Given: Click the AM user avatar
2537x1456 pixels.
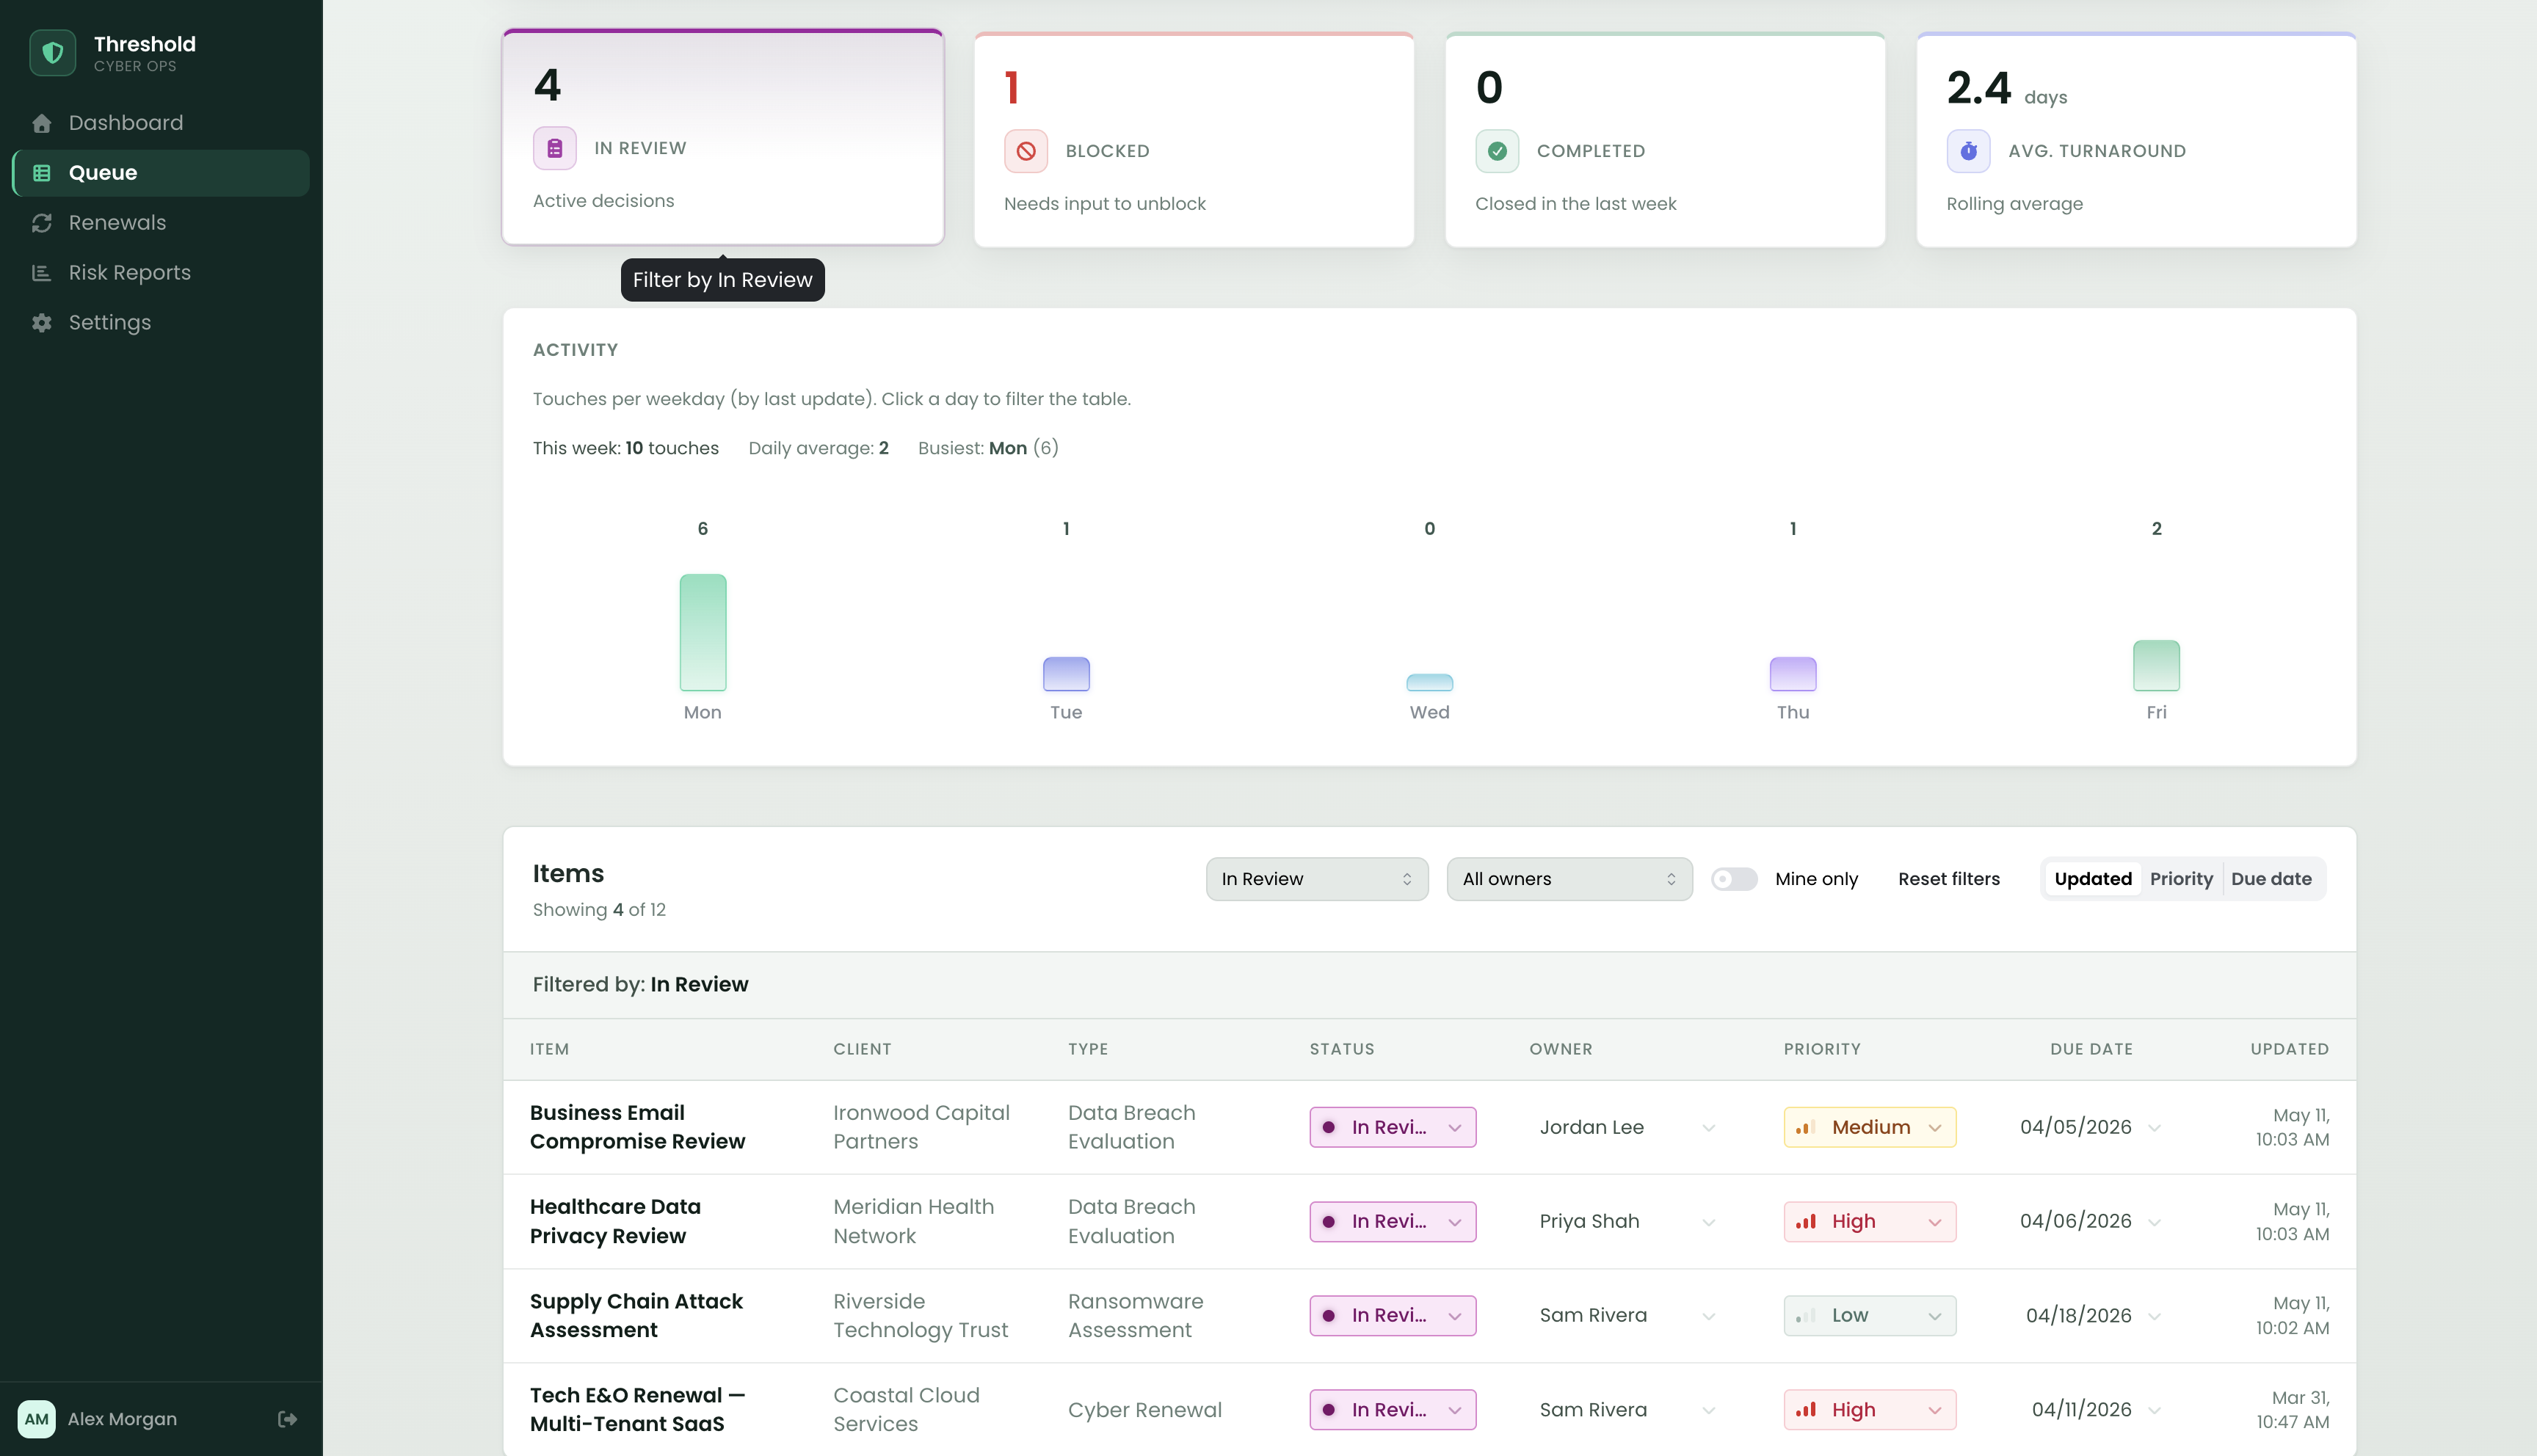Looking at the screenshot, I should pyautogui.click(x=37, y=1419).
